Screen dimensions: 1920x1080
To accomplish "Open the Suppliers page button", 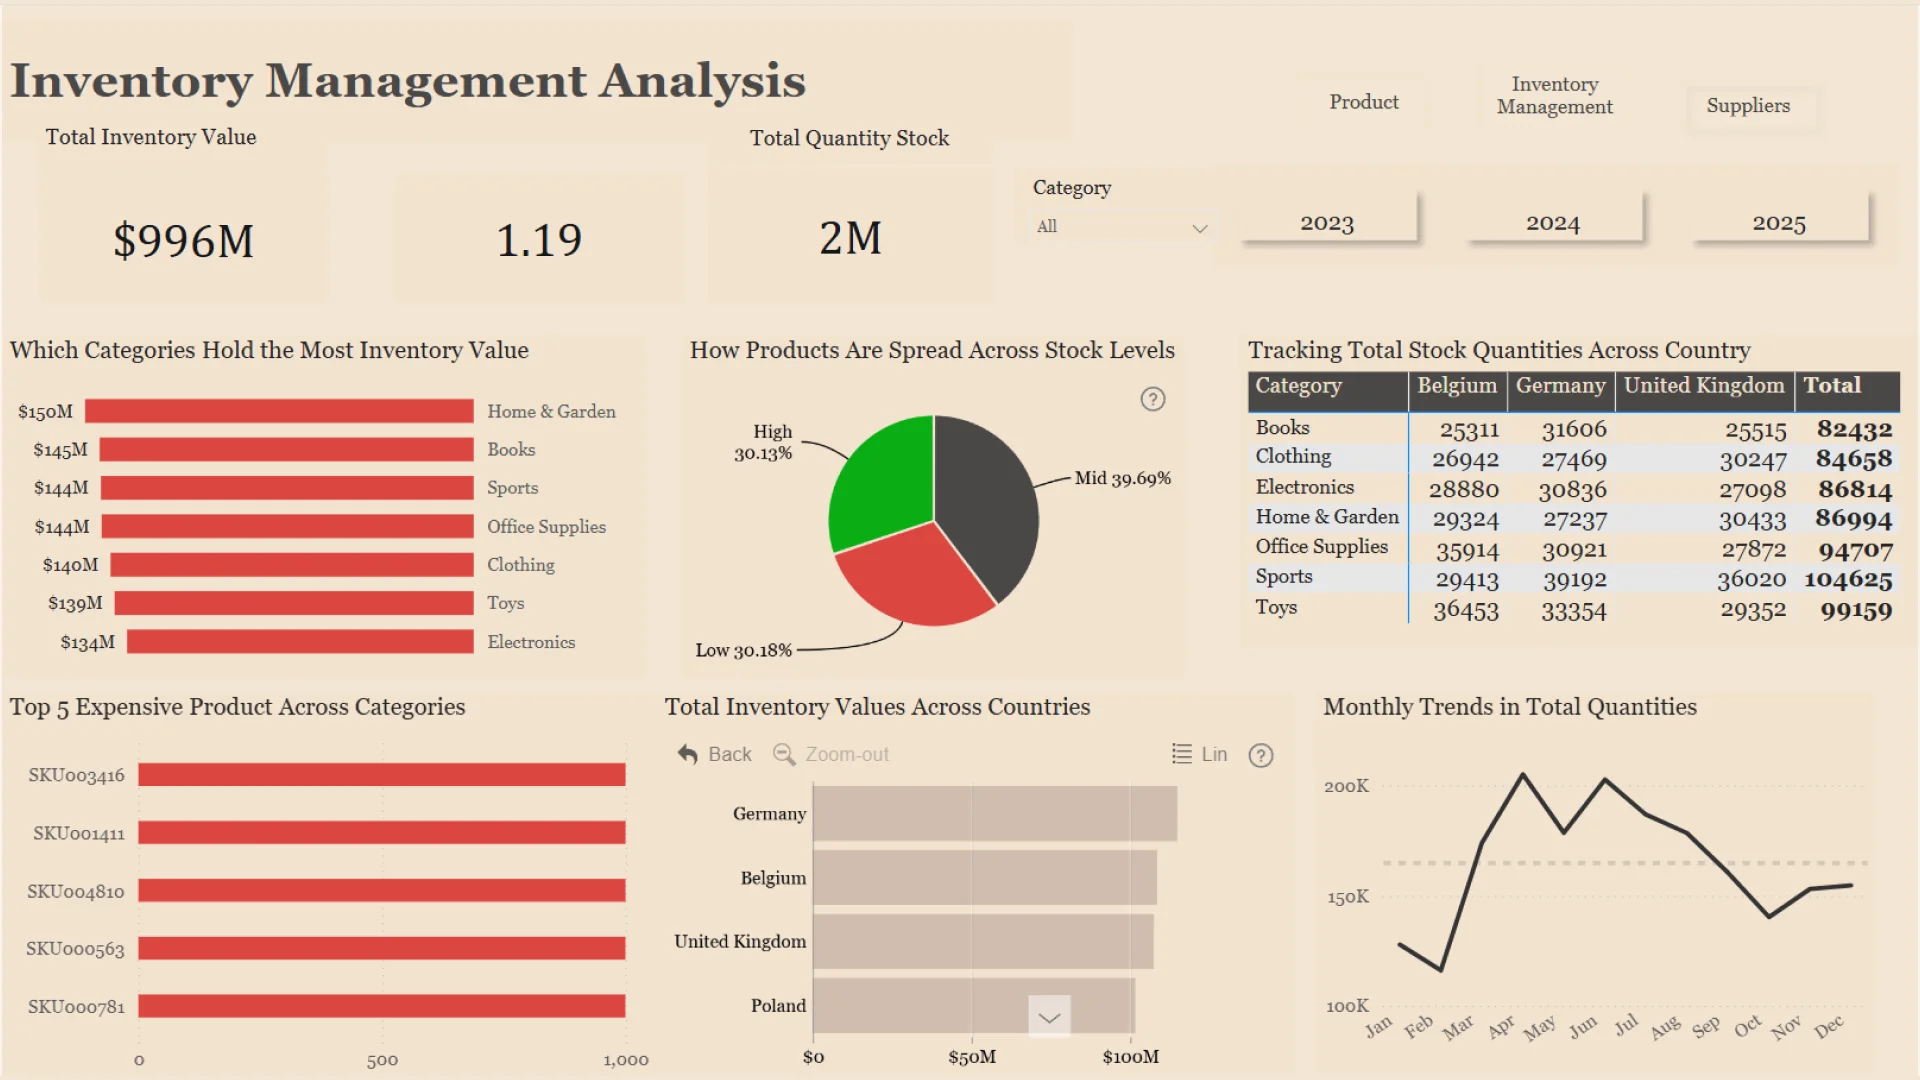I will 1748,106.
